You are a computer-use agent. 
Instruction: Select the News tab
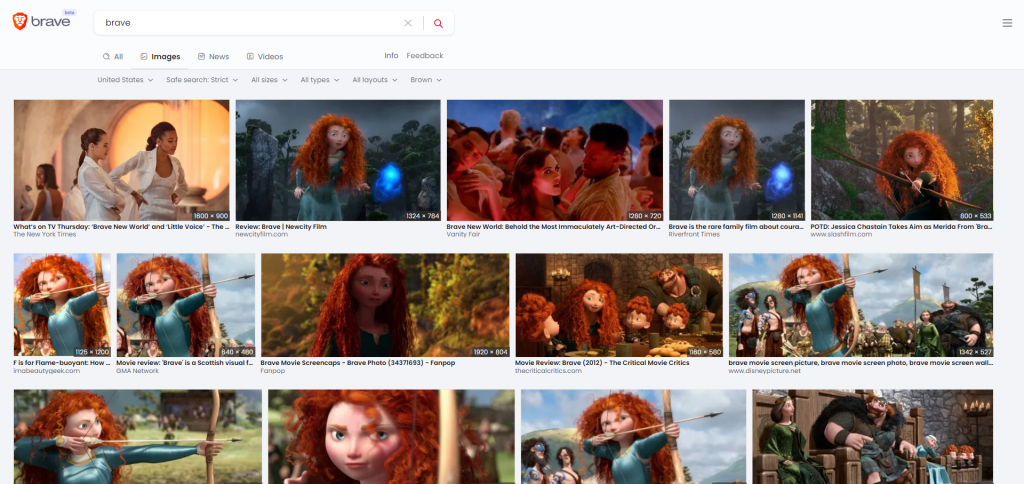213,57
